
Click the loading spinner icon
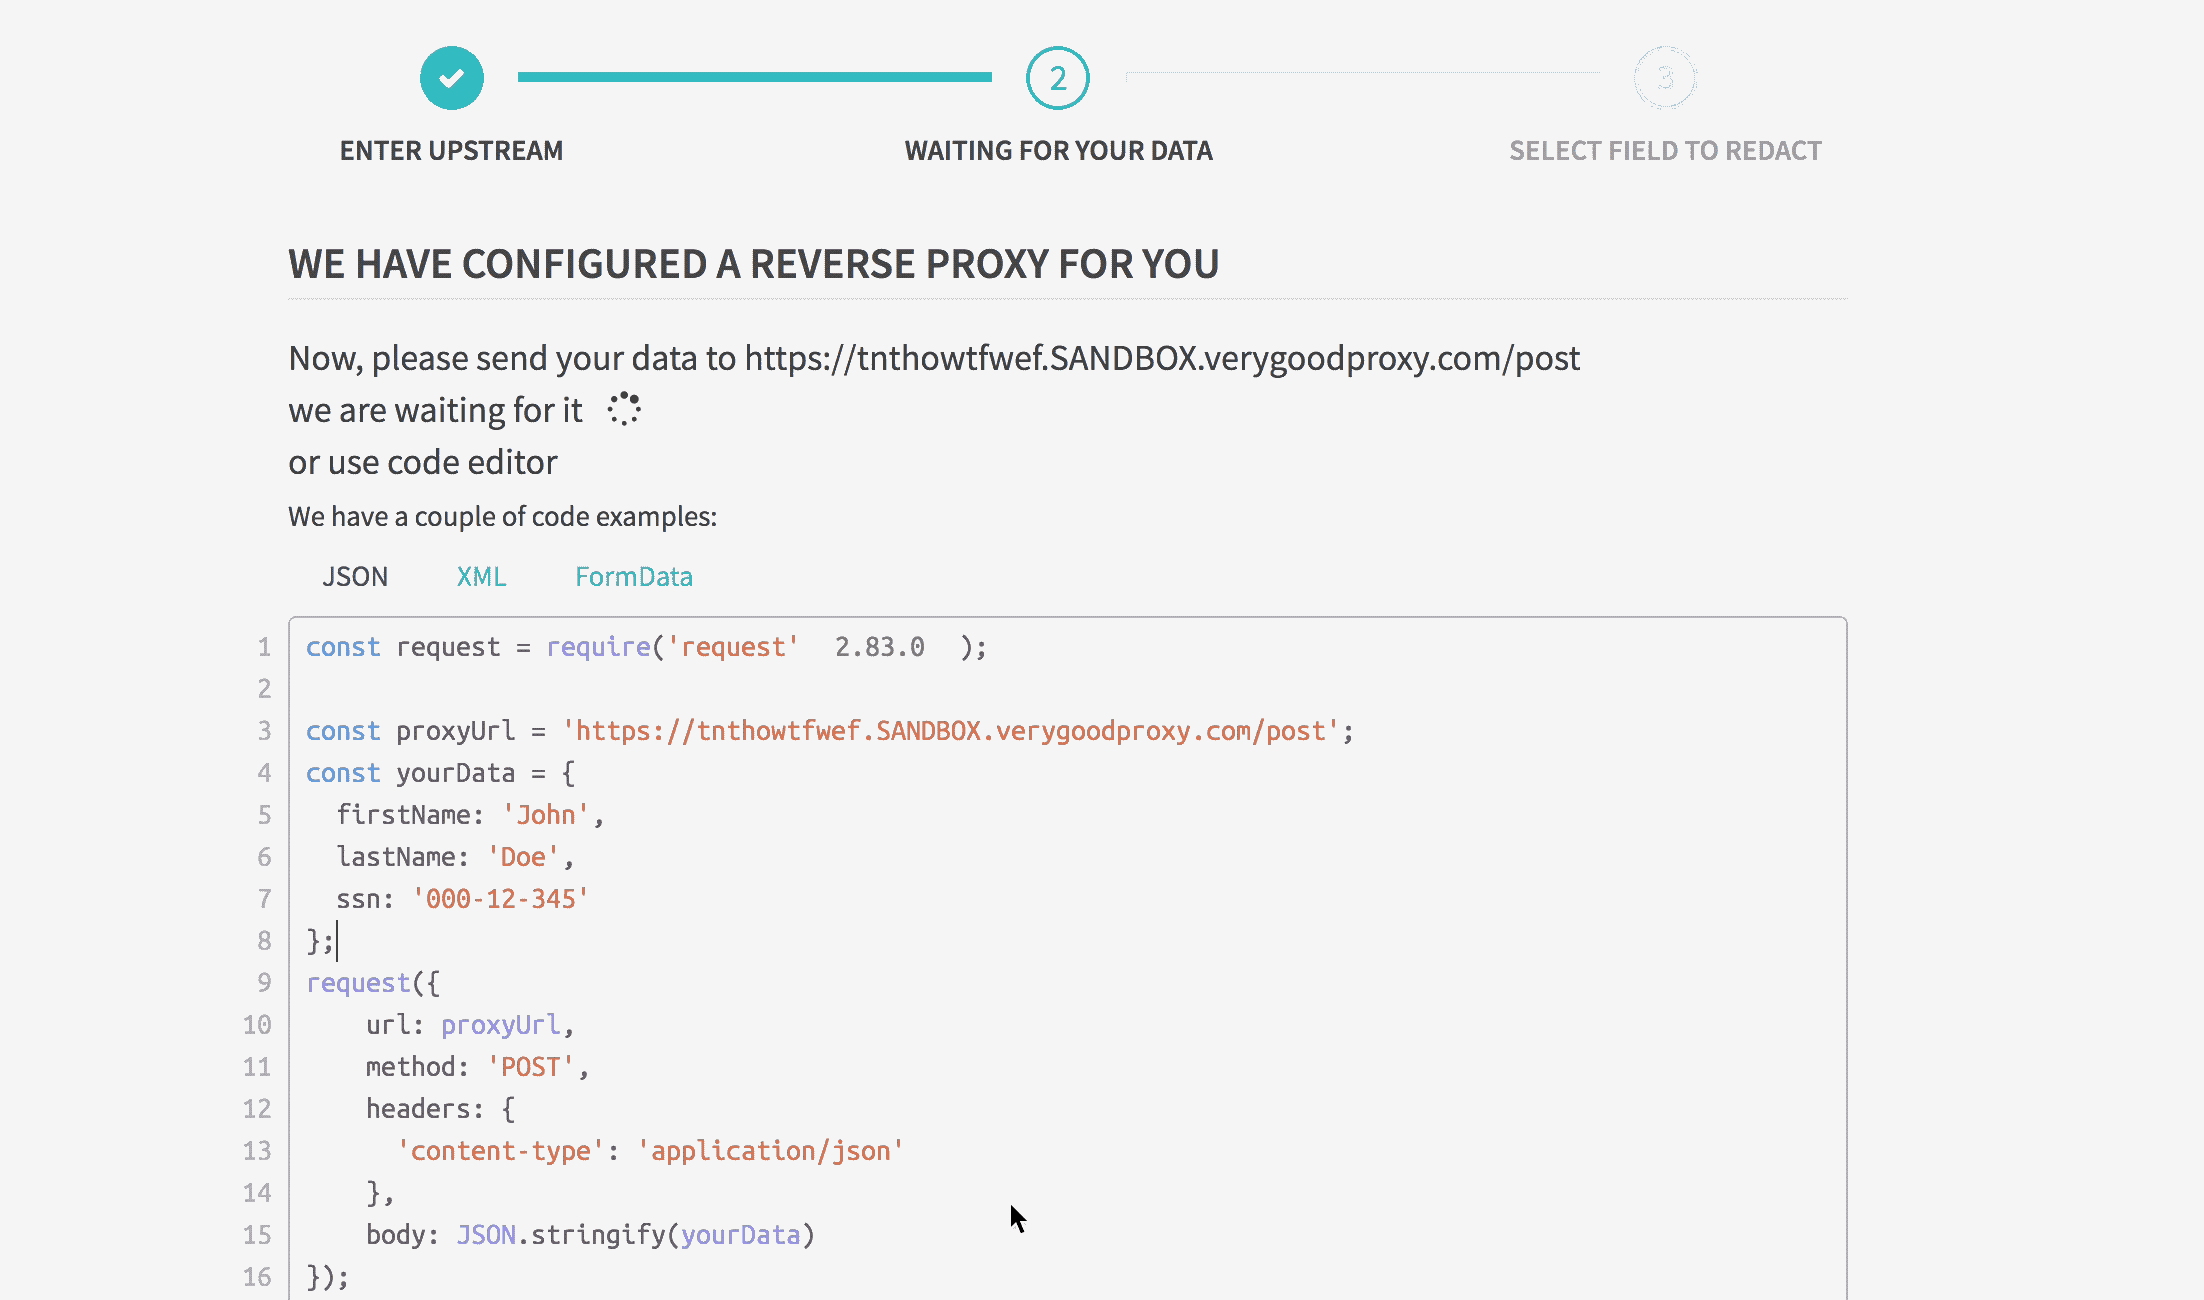(x=624, y=409)
